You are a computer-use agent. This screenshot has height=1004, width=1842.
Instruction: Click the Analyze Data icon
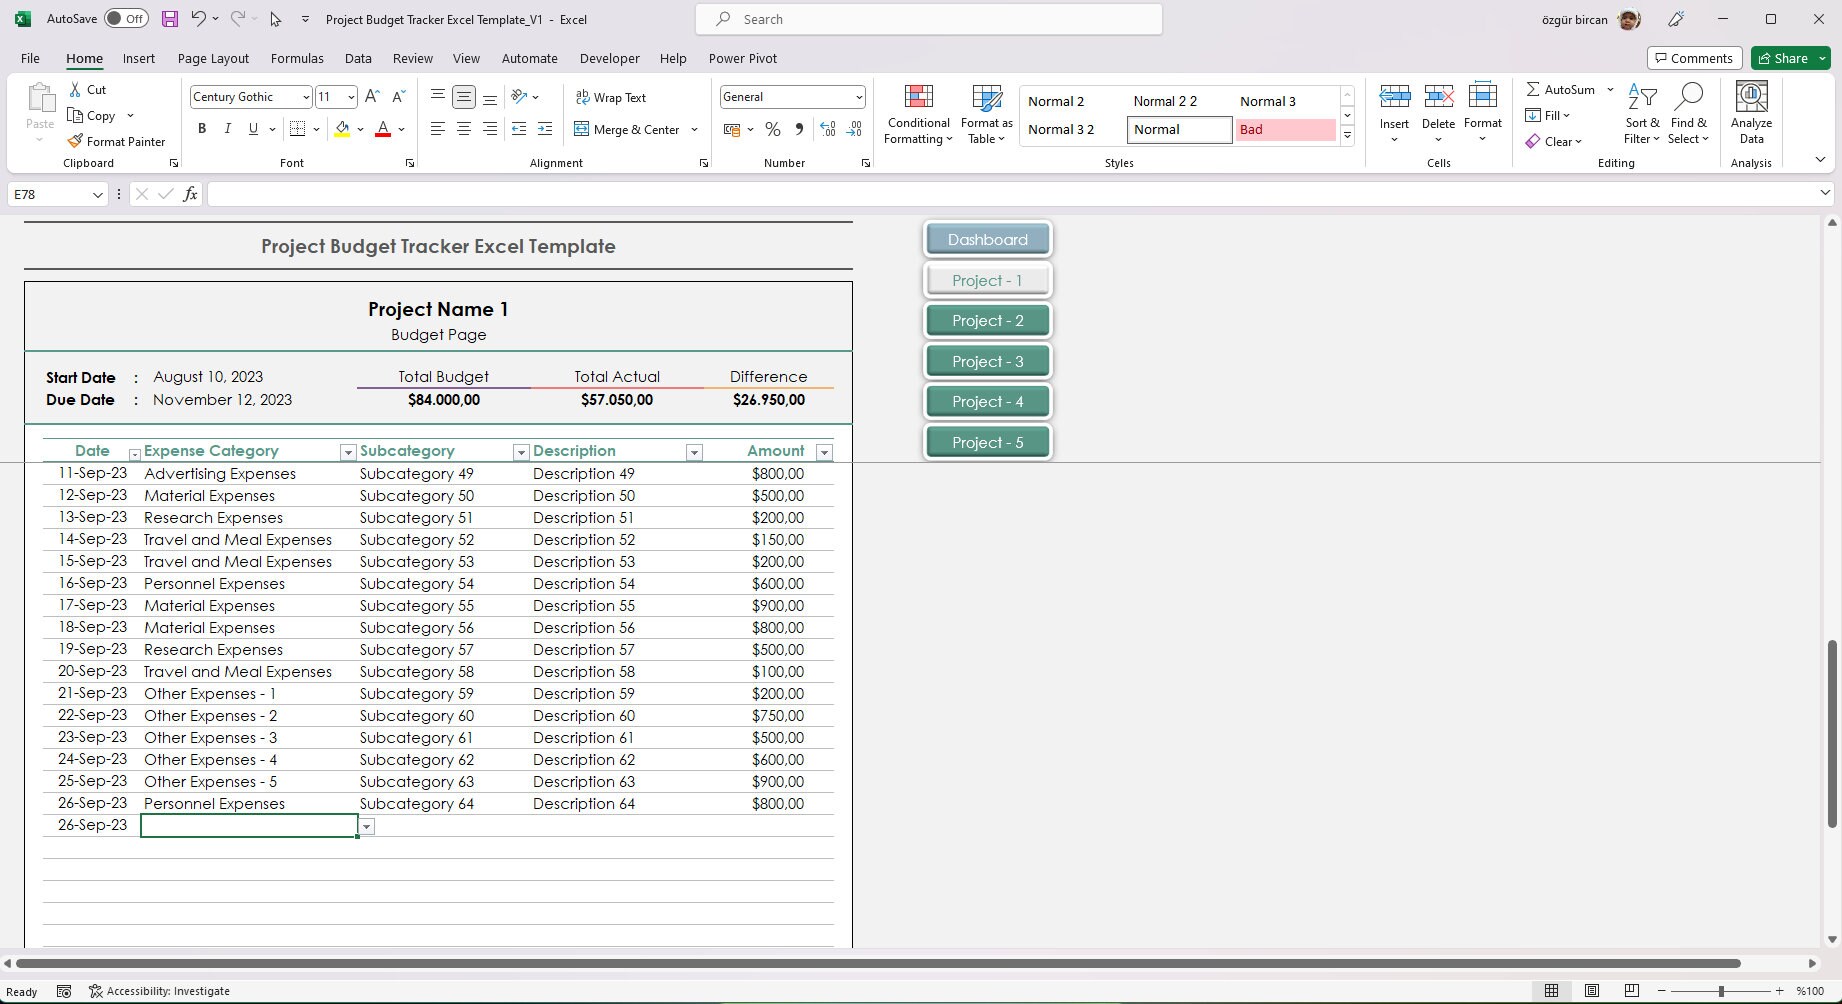coord(1751,112)
